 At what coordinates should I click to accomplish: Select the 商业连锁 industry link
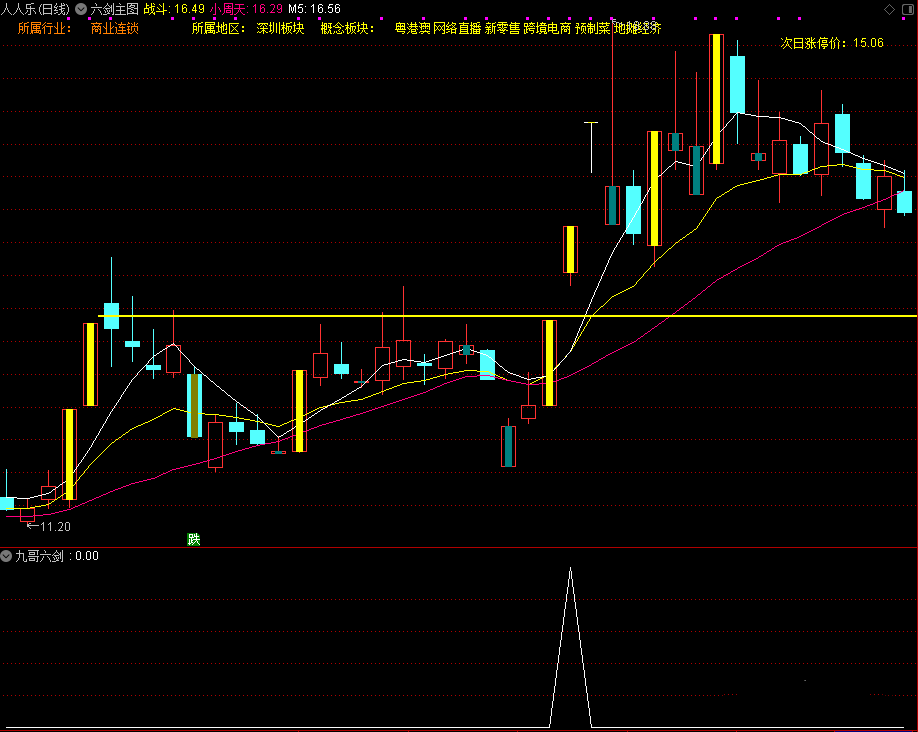(115, 28)
